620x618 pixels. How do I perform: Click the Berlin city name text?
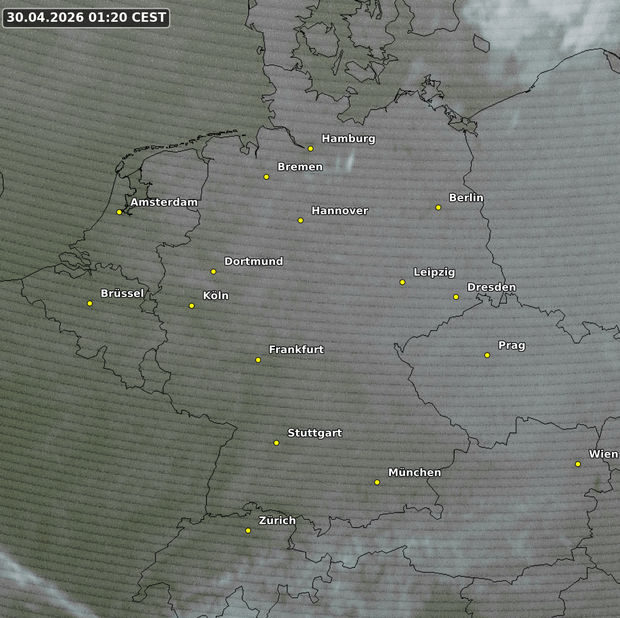[x=466, y=198]
